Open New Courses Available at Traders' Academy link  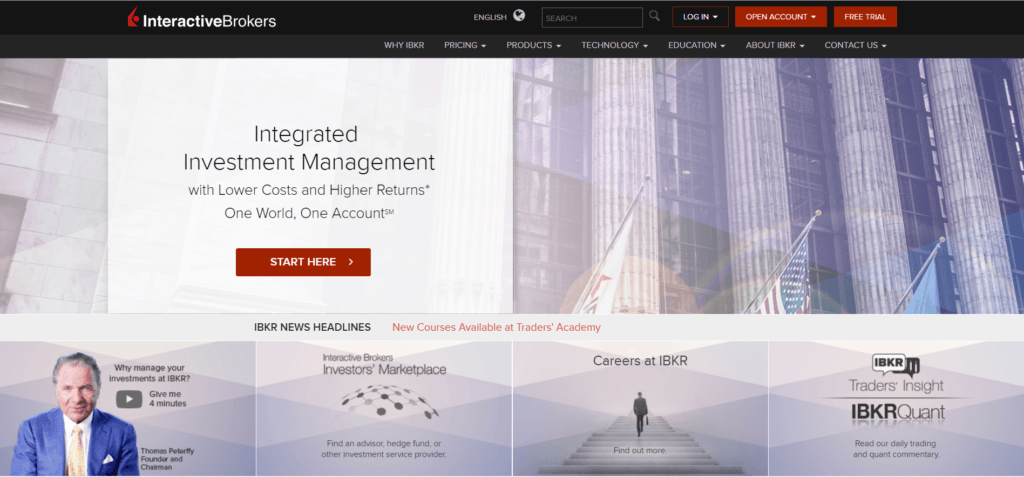point(496,327)
